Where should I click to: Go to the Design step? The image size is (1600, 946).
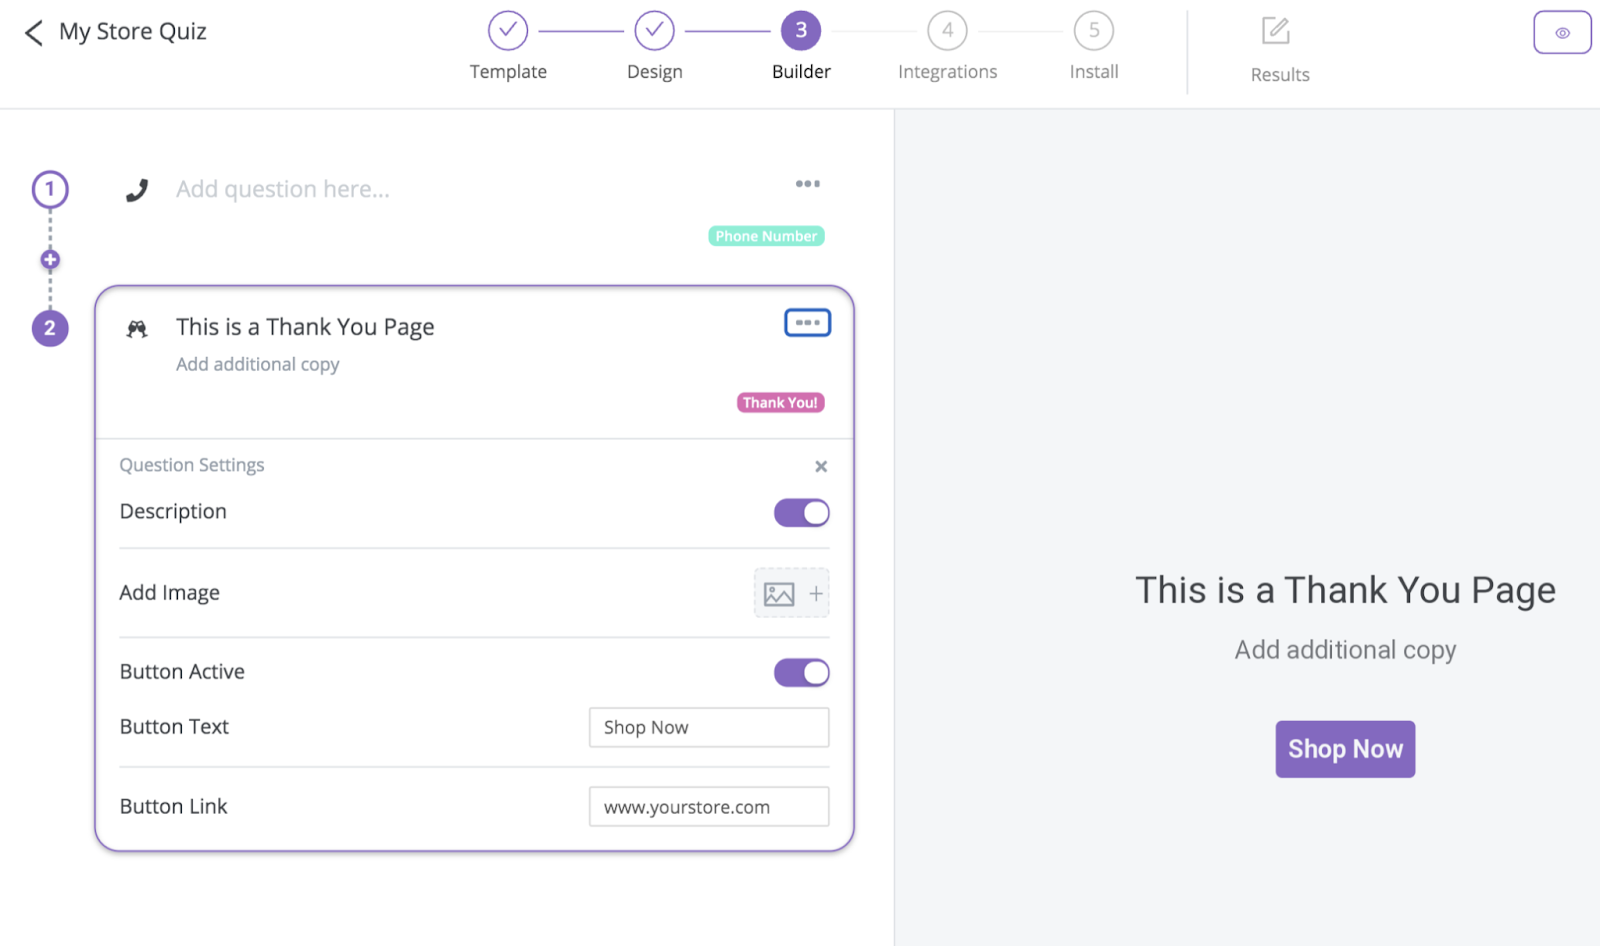click(x=655, y=46)
